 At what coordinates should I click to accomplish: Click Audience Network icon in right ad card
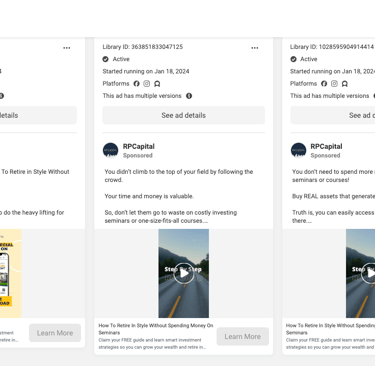point(345,84)
